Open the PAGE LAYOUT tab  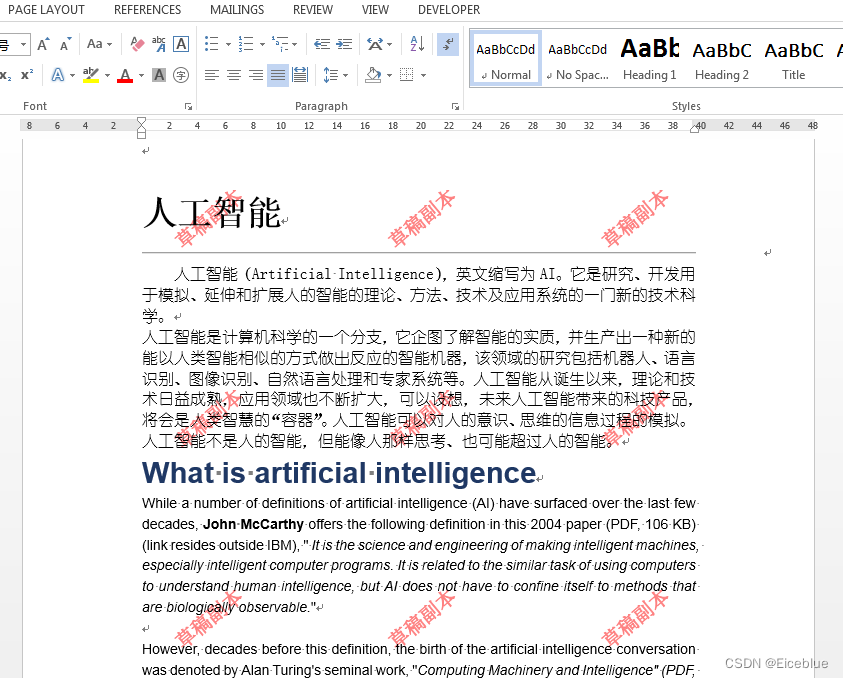(46, 10)
